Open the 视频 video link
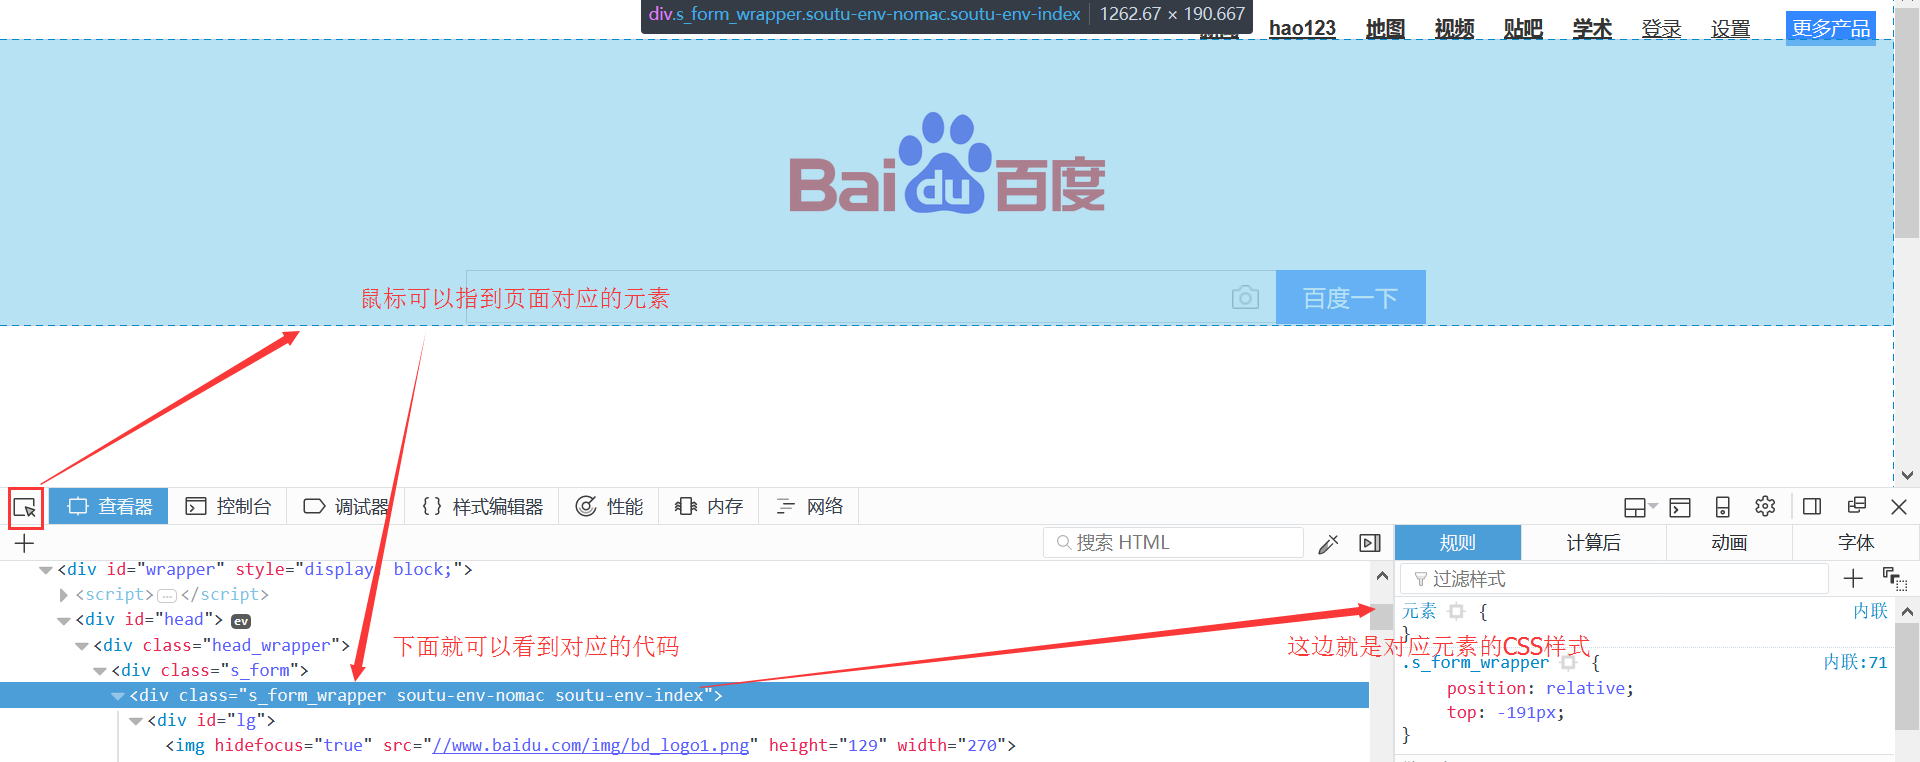This screenshot has height=762, width=1920. 1454,28
